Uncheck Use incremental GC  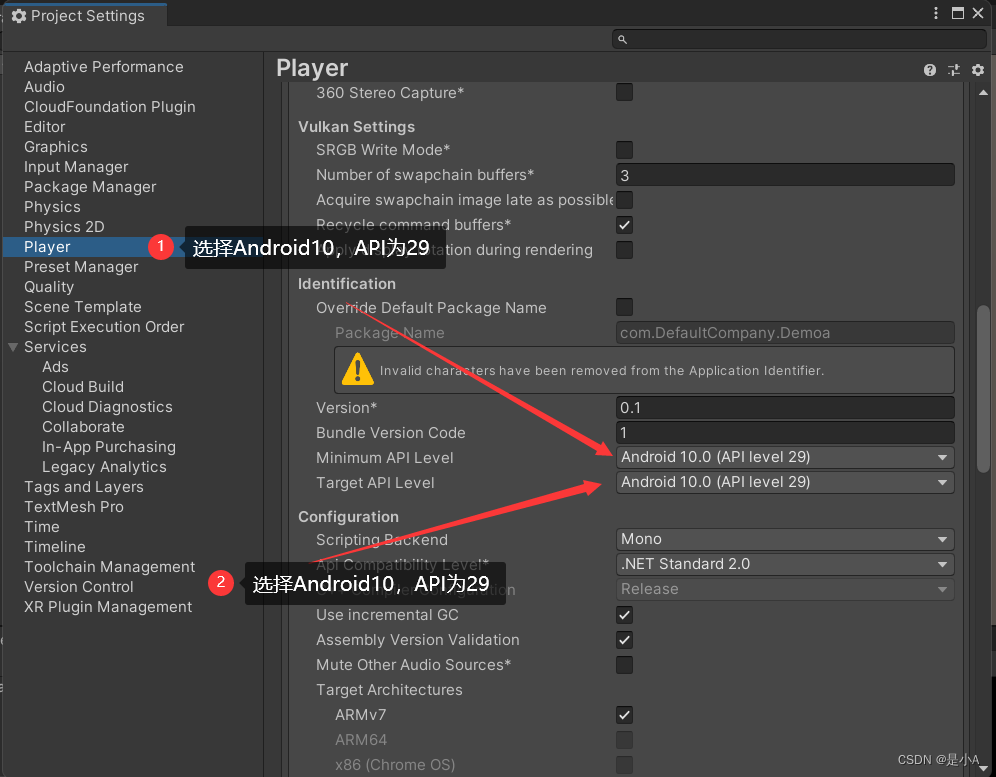click(624, 615)
